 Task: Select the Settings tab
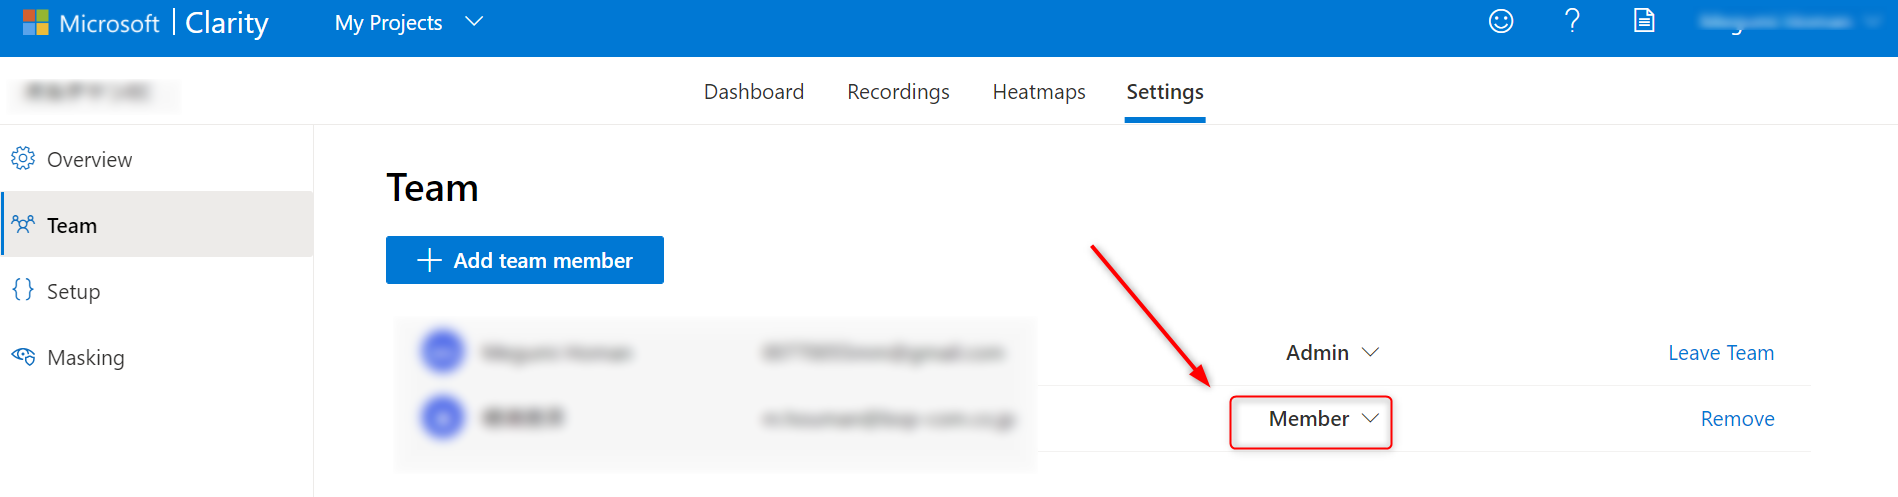[x=1164, y=92]
